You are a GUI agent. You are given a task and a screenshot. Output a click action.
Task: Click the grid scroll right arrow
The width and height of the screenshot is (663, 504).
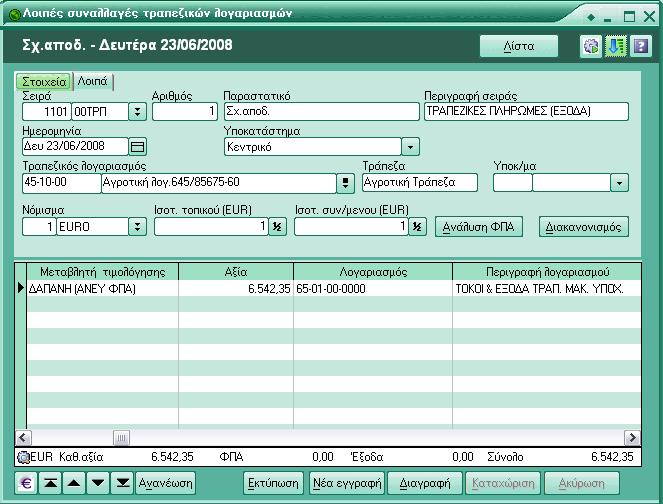(633, 438)
